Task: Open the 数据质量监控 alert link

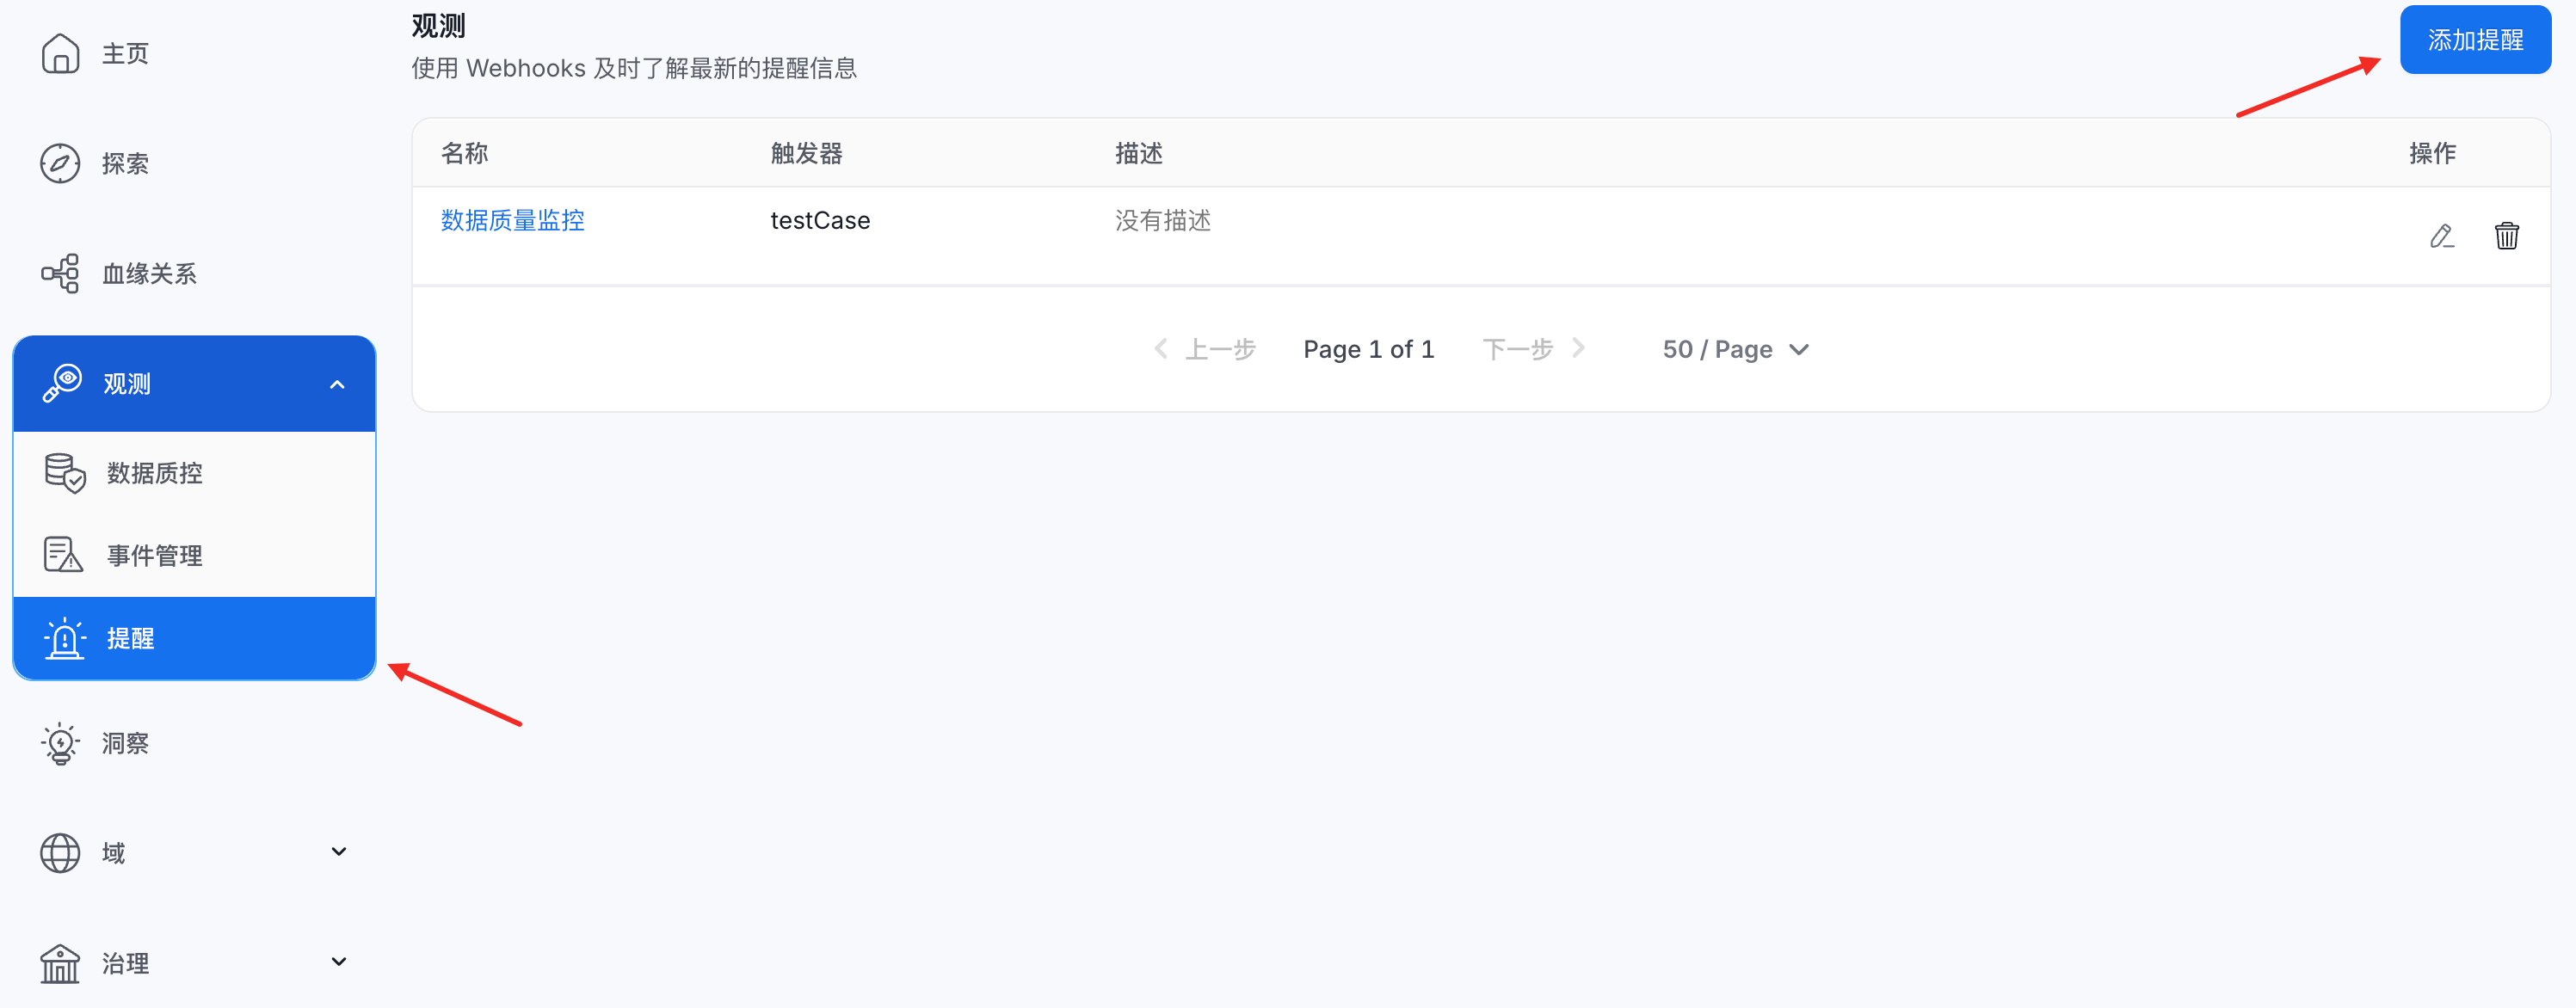Action: pos(512,220)
